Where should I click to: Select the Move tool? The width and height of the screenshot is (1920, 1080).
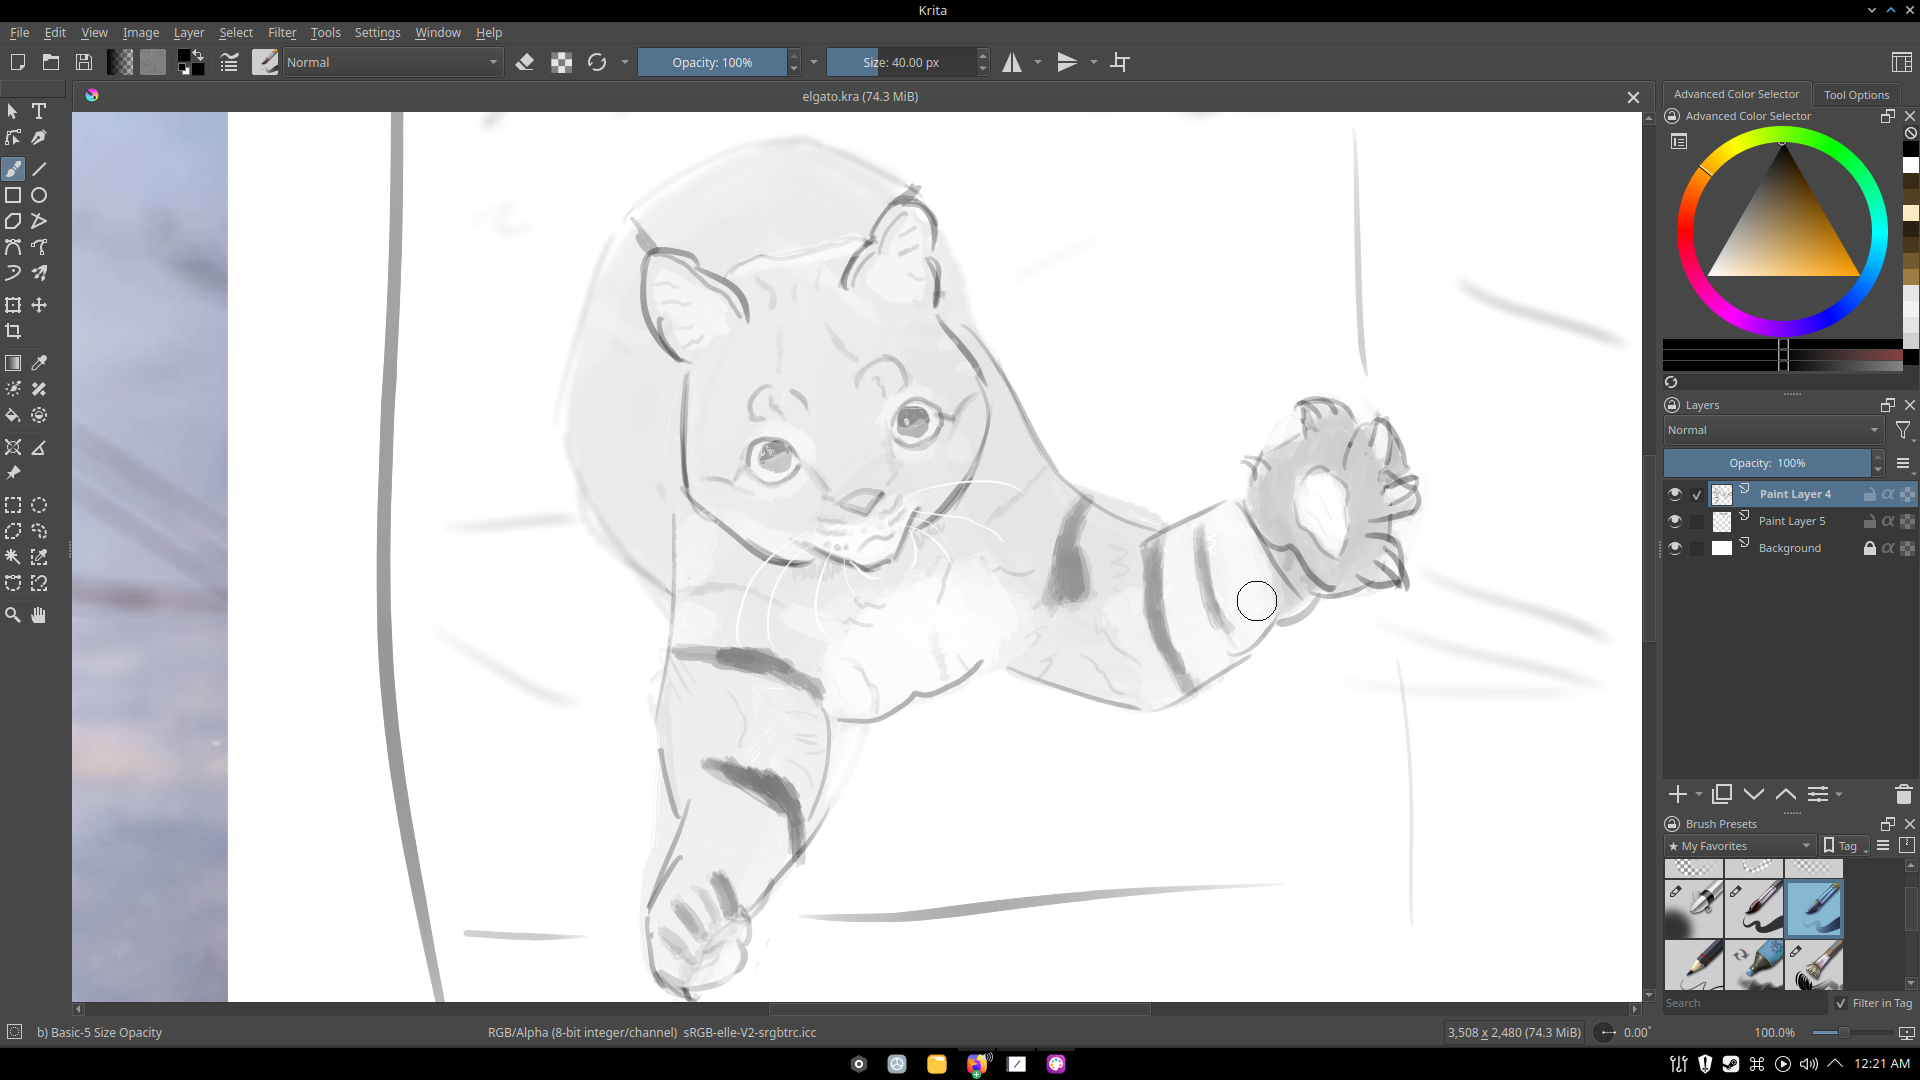(x=39, y=305)
